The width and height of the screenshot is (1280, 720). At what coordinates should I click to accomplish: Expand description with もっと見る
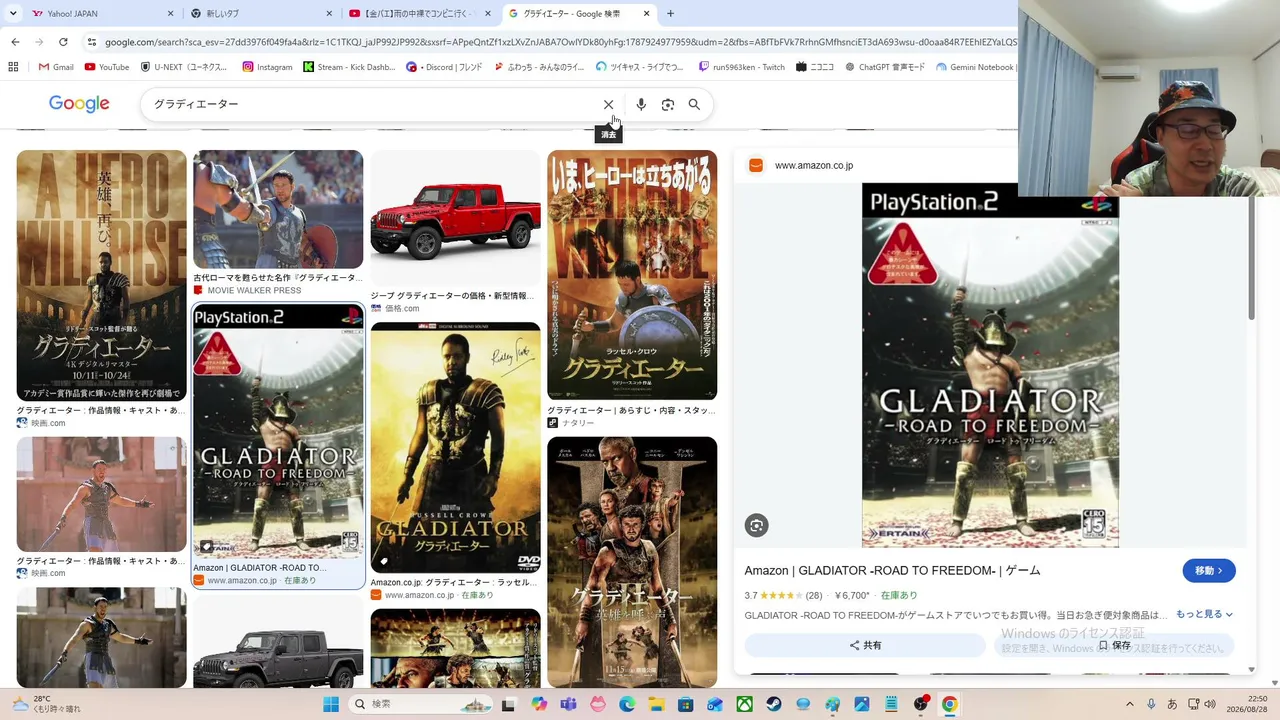(x=1204, y=614)
